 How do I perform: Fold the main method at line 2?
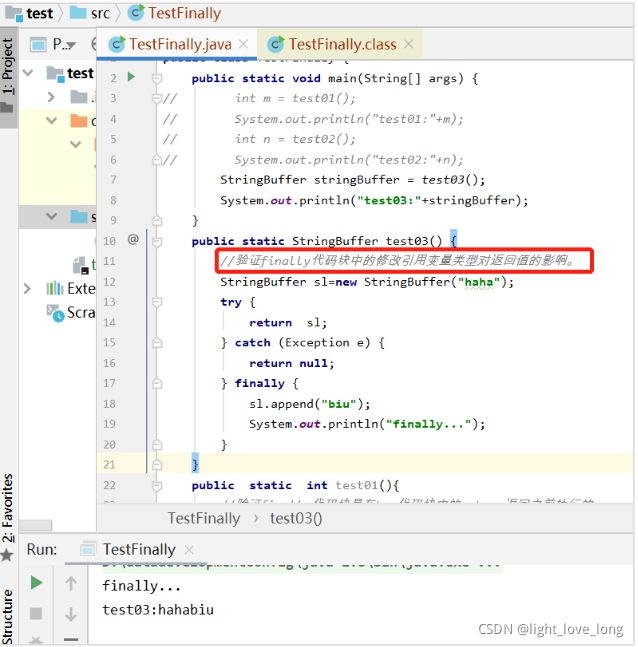pos(157,78)
